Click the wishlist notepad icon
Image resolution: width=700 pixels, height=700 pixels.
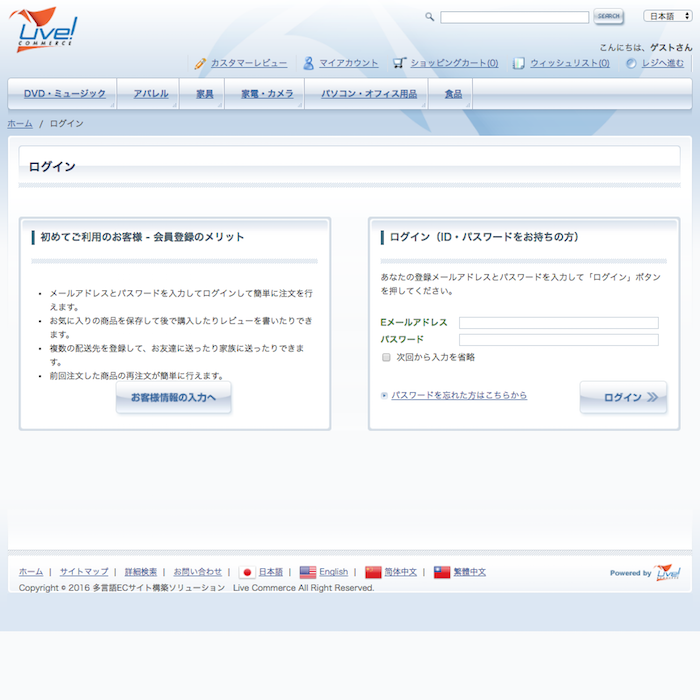[x=519, y=63]
